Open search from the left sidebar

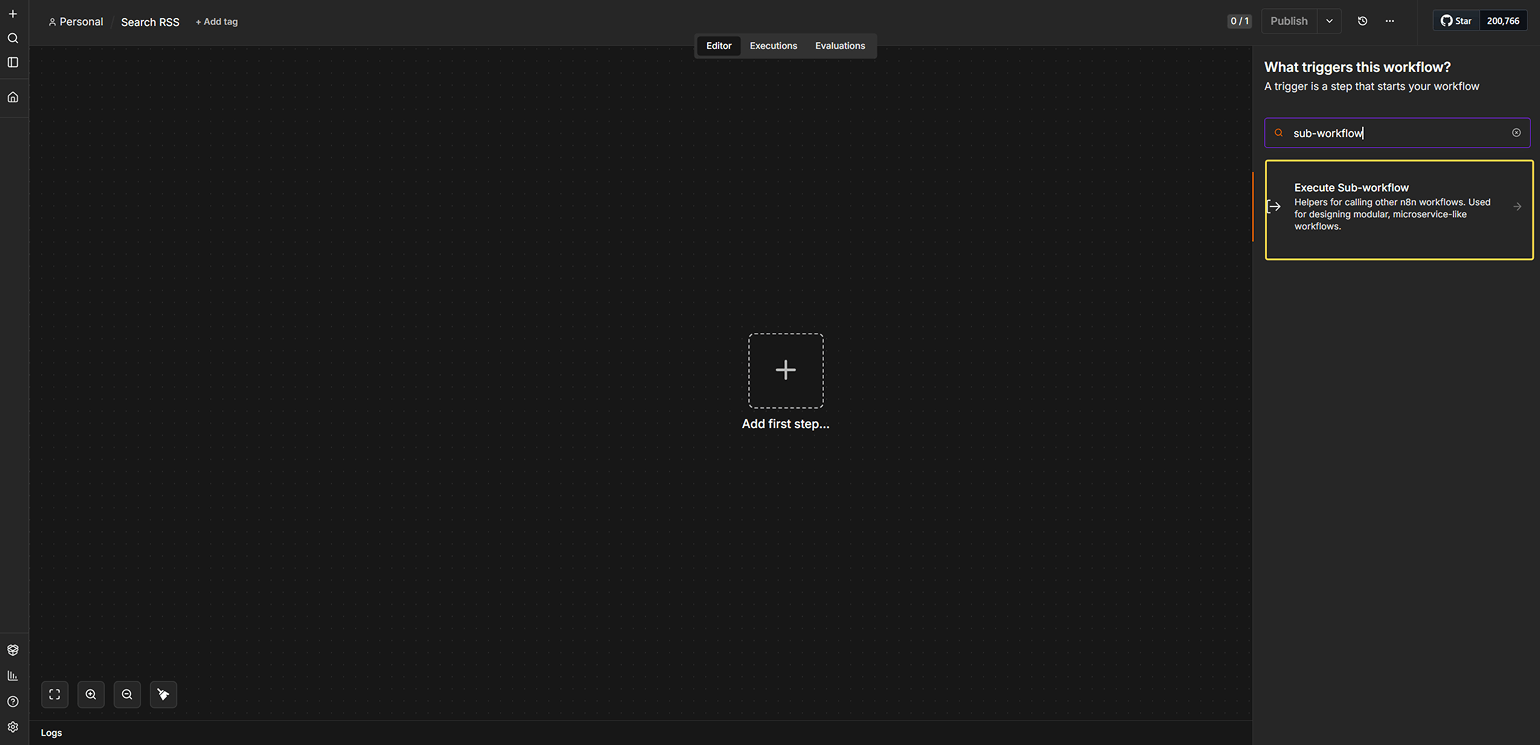click(x=13, y=38)
